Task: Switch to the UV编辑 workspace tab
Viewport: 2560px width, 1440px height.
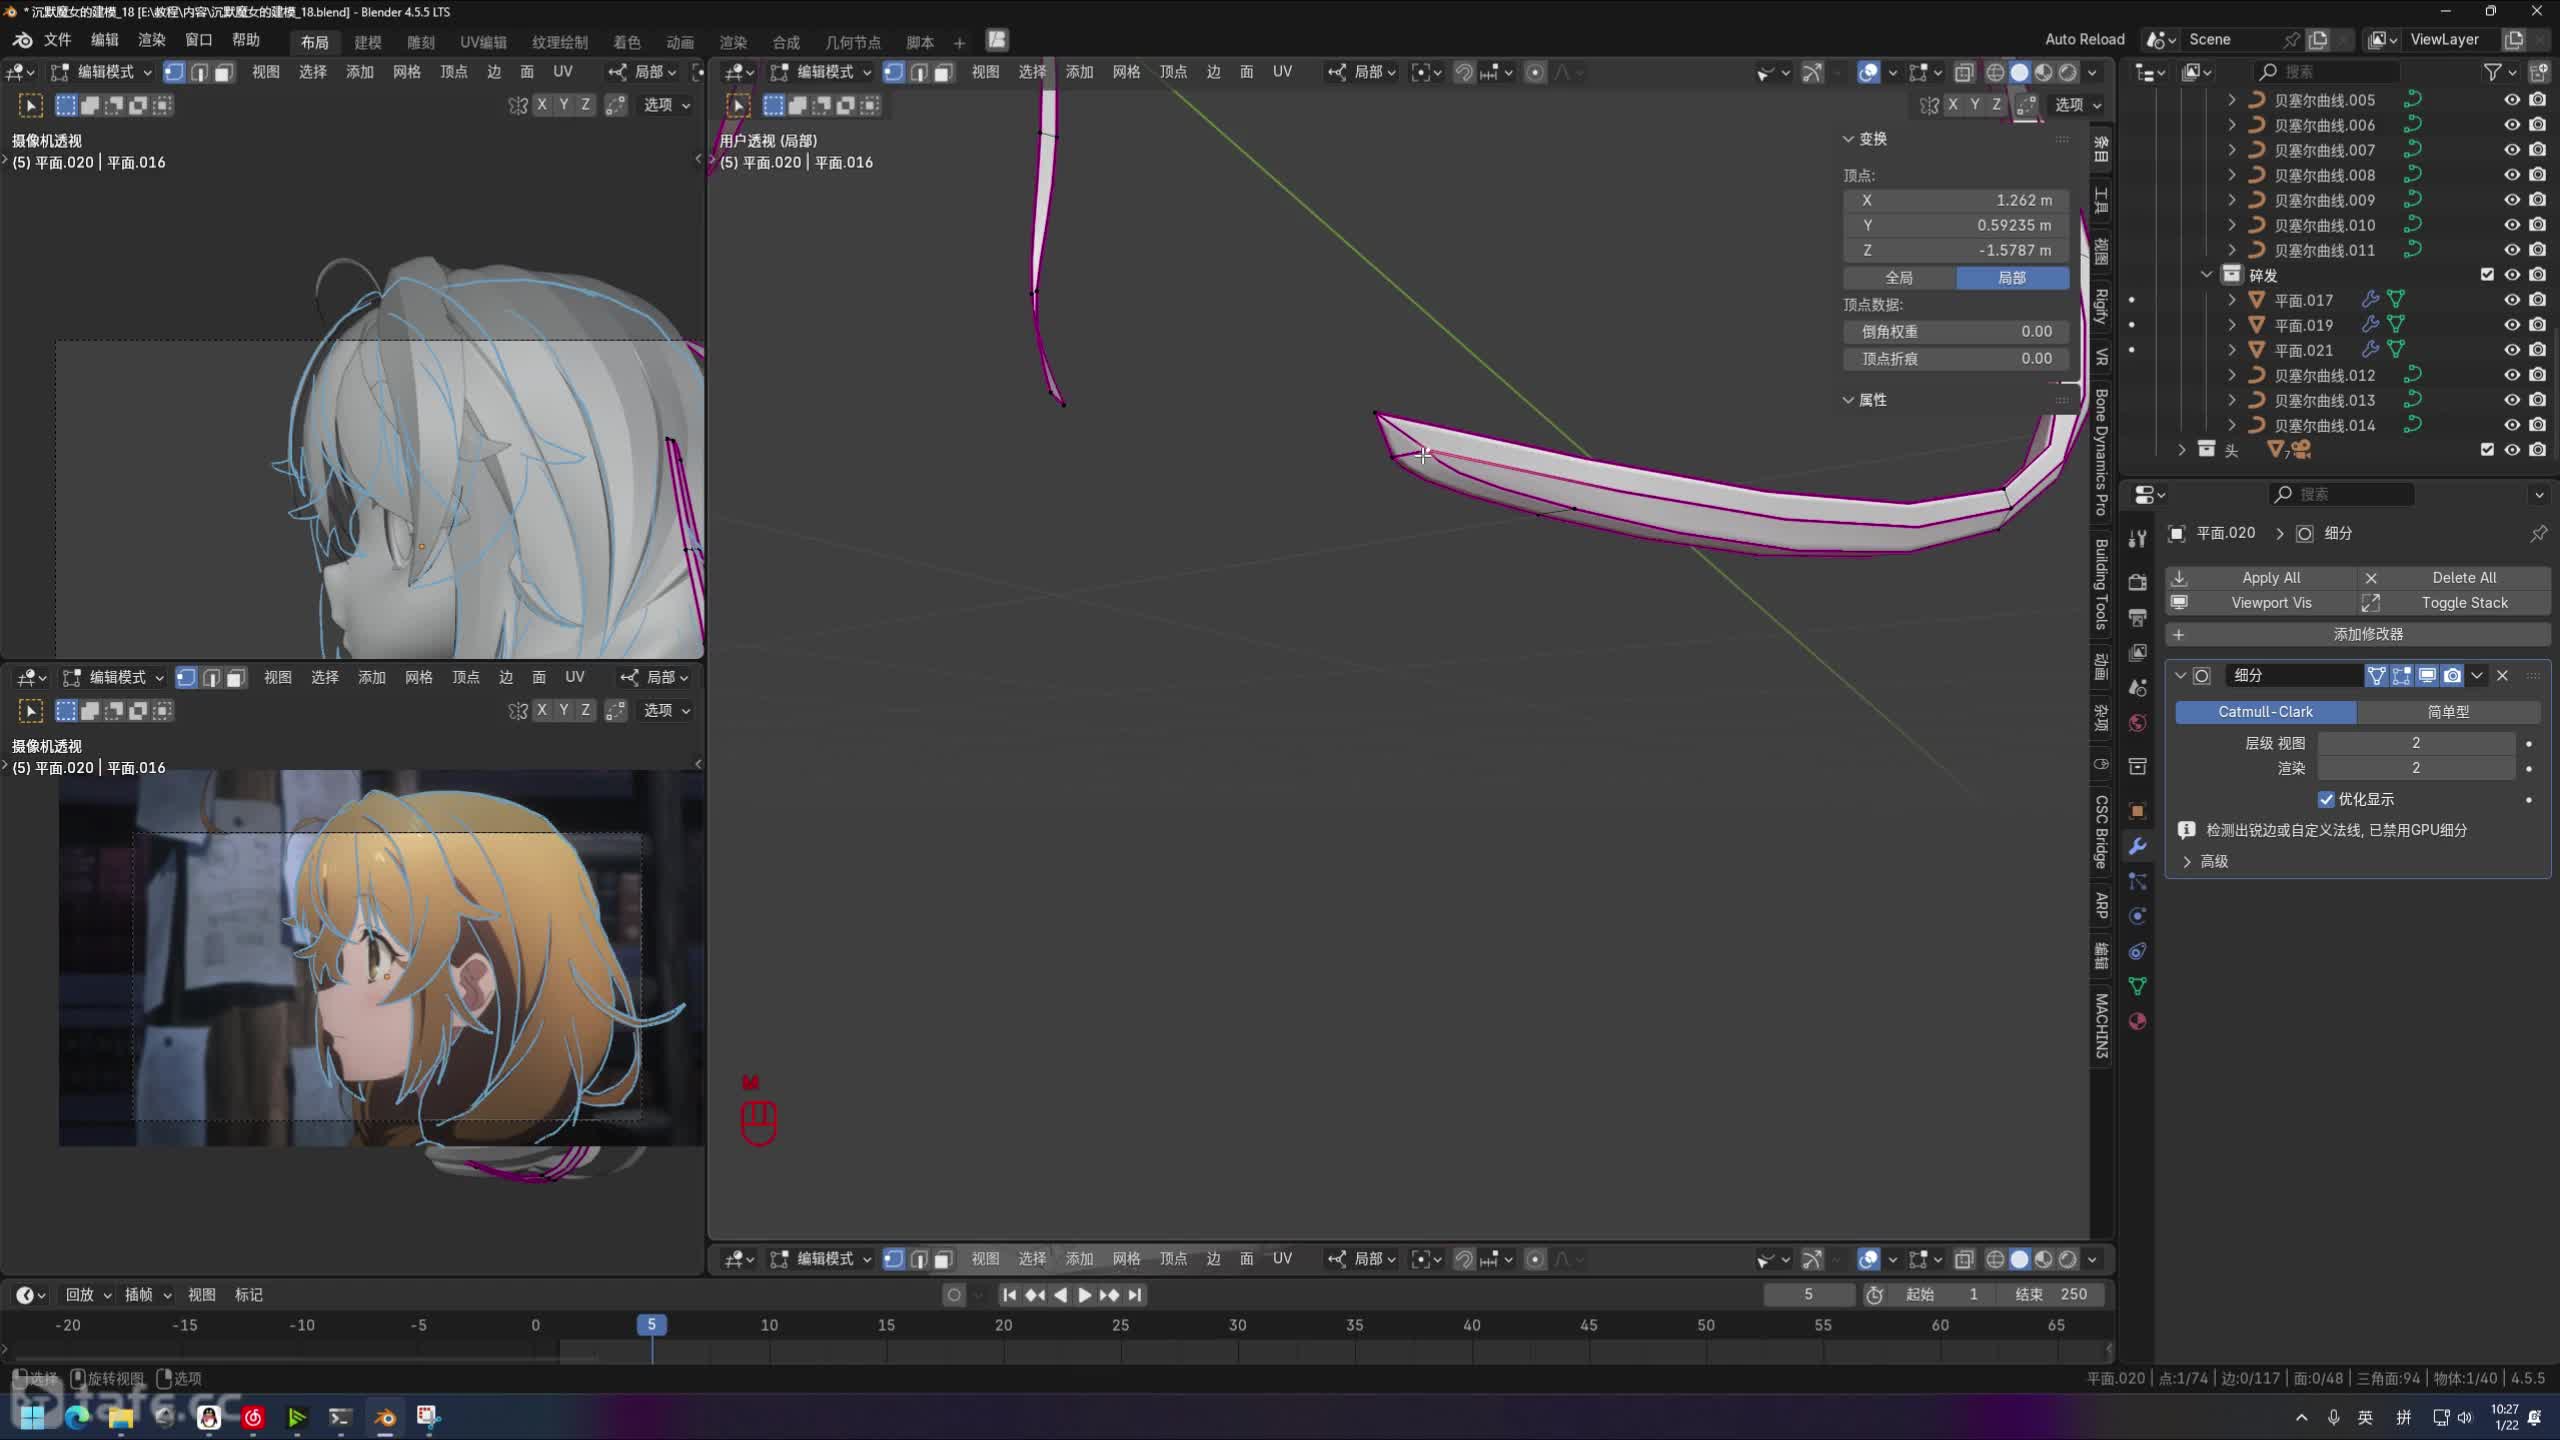Action: click(x=483, y=42)
